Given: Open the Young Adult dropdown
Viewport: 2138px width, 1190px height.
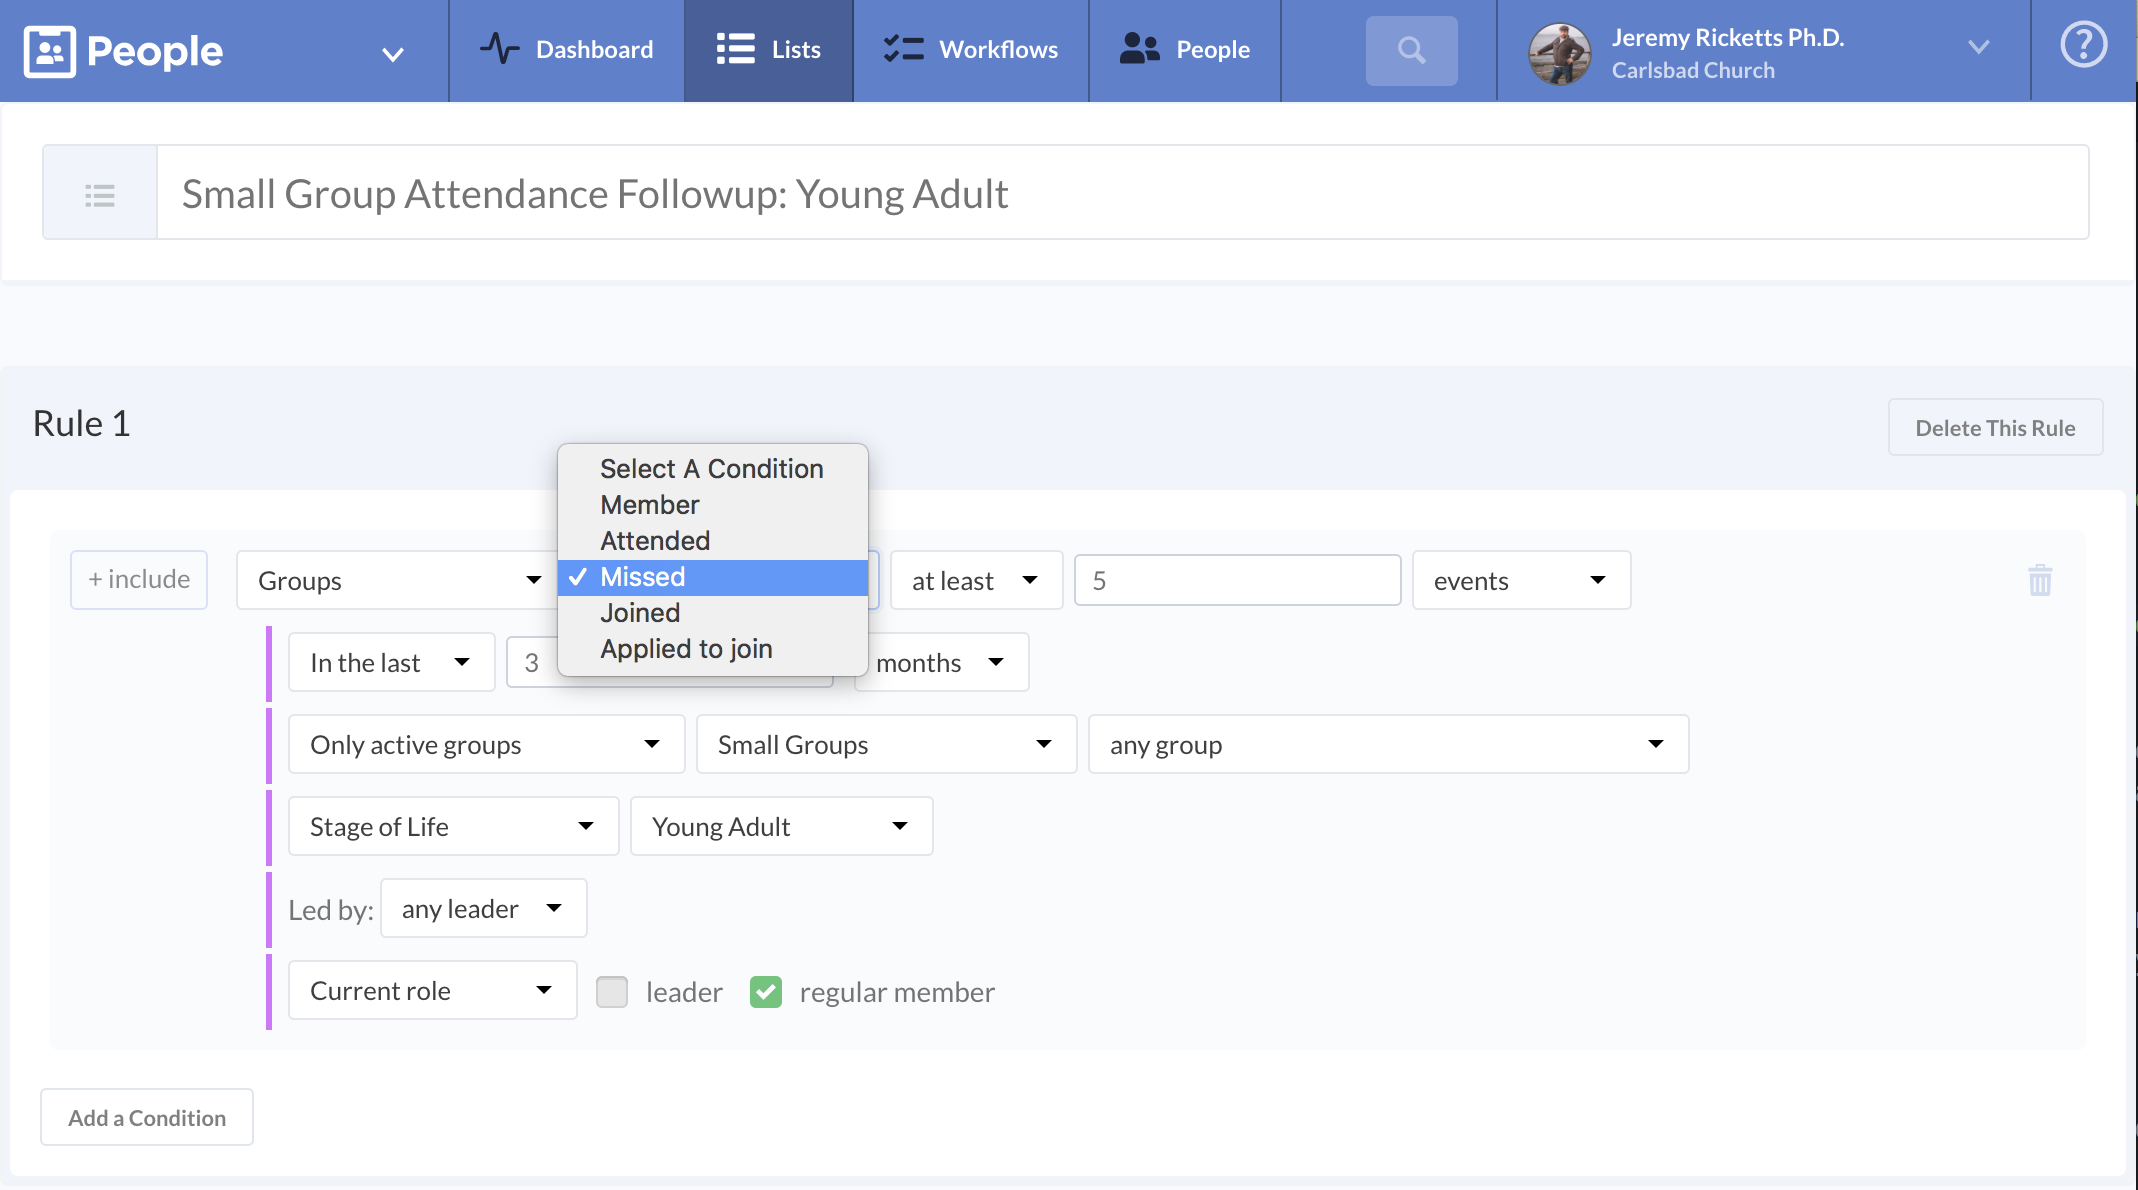Looking at the screenshot, I should point(781,826).
